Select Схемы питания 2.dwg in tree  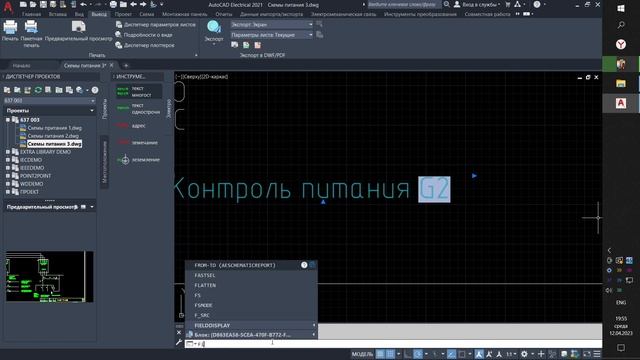coord(53,136)
